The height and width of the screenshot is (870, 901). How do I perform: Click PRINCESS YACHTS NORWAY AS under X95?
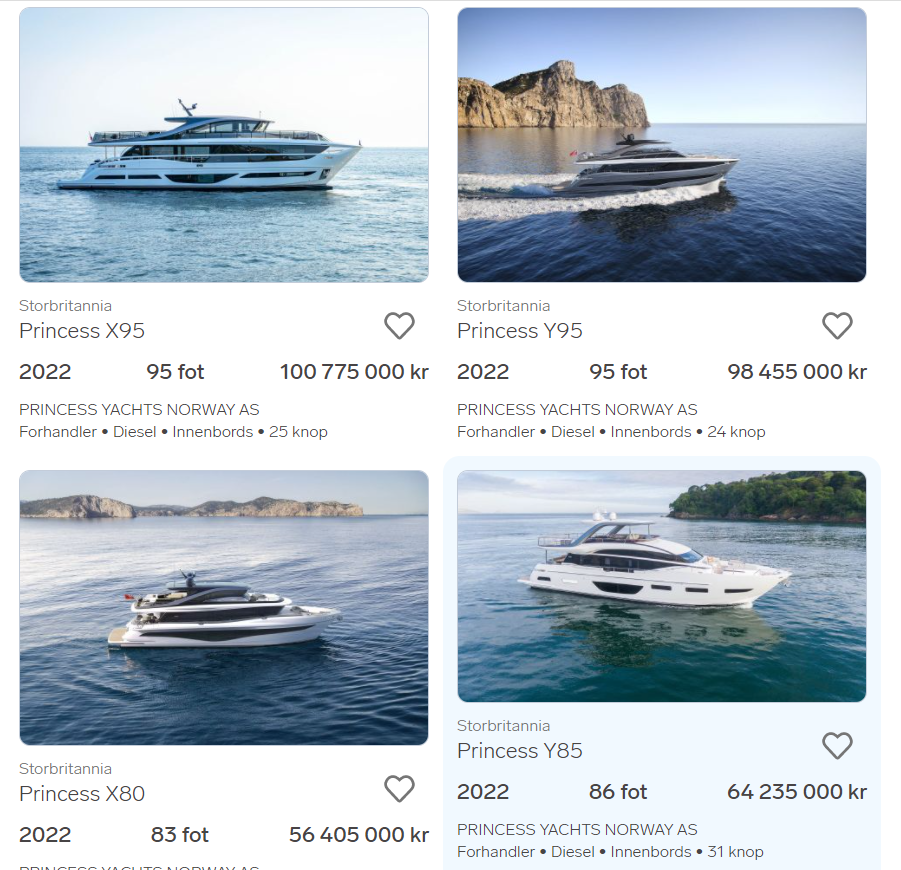click(139, 410)
